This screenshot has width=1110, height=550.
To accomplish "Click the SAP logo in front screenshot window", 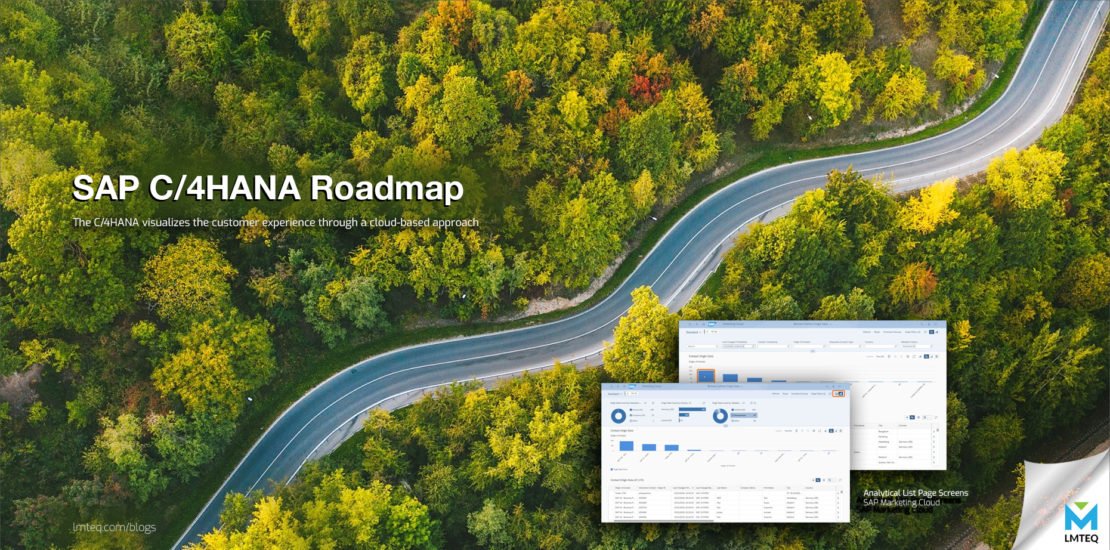I will point(630,387).
